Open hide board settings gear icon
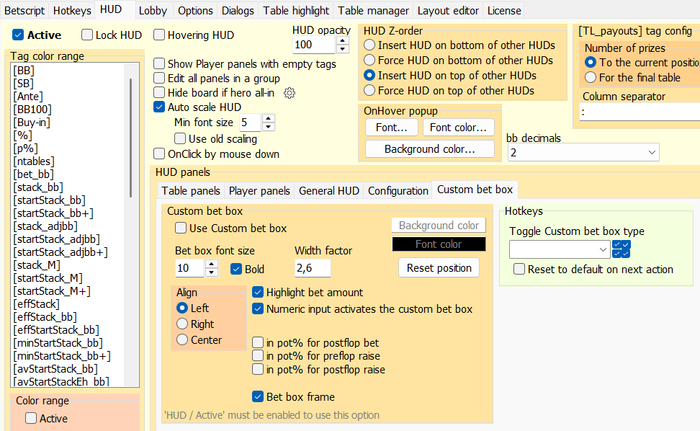 coord(289,93)
